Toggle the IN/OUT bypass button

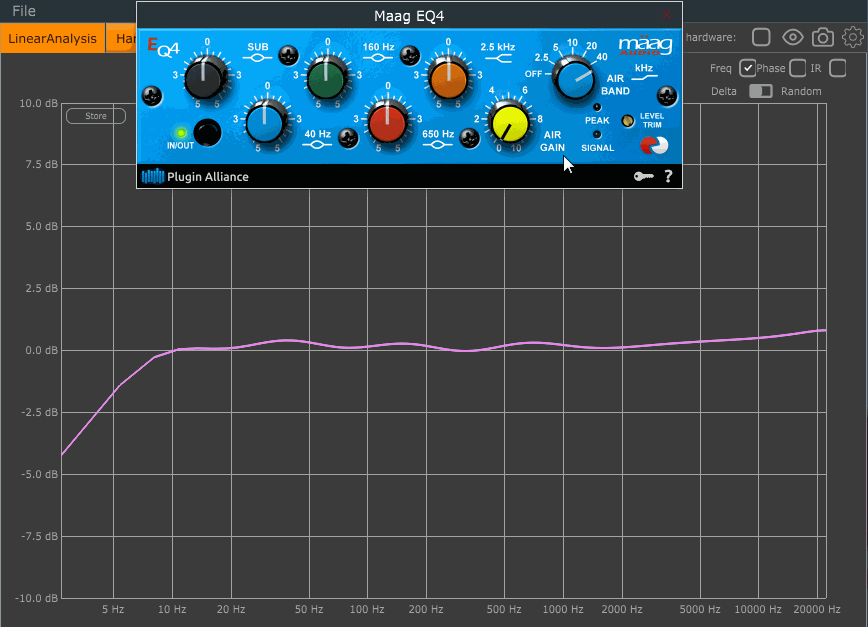[x=207, y=133]
